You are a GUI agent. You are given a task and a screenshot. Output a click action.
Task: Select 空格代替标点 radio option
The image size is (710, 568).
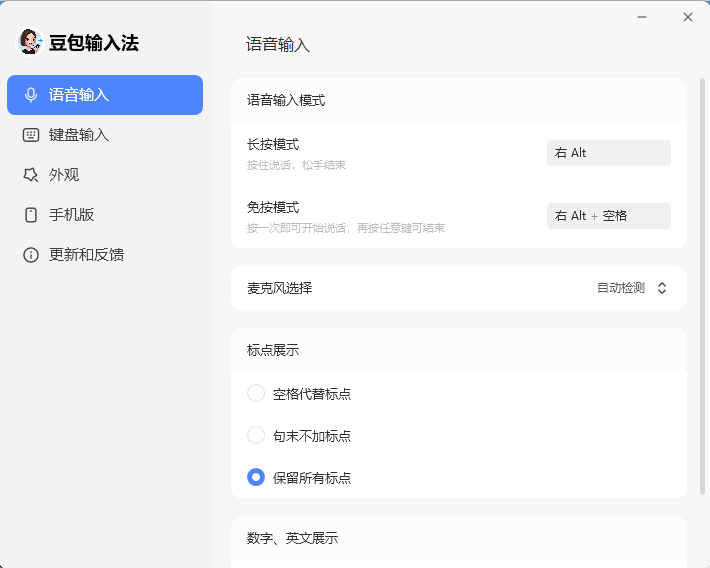[256, 393]
